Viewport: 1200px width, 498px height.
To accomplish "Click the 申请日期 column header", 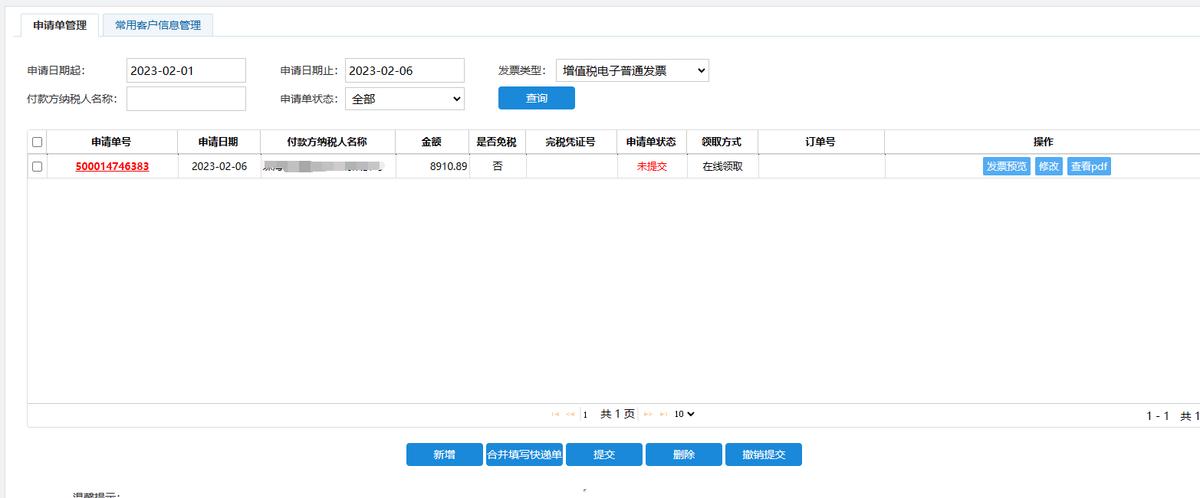I will pos(218,142).
